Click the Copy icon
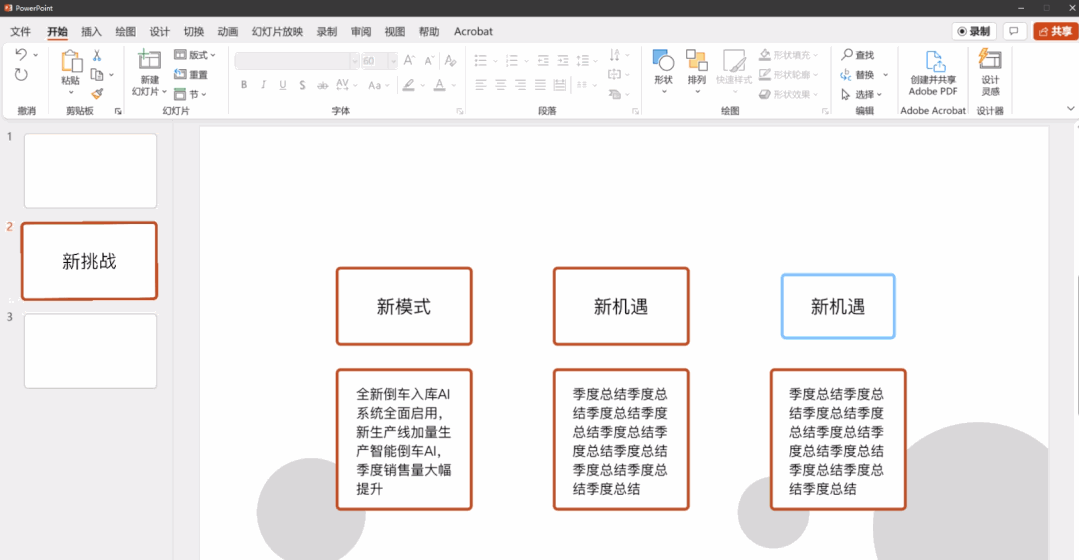 pyautogui.click(x=97, y=74)
